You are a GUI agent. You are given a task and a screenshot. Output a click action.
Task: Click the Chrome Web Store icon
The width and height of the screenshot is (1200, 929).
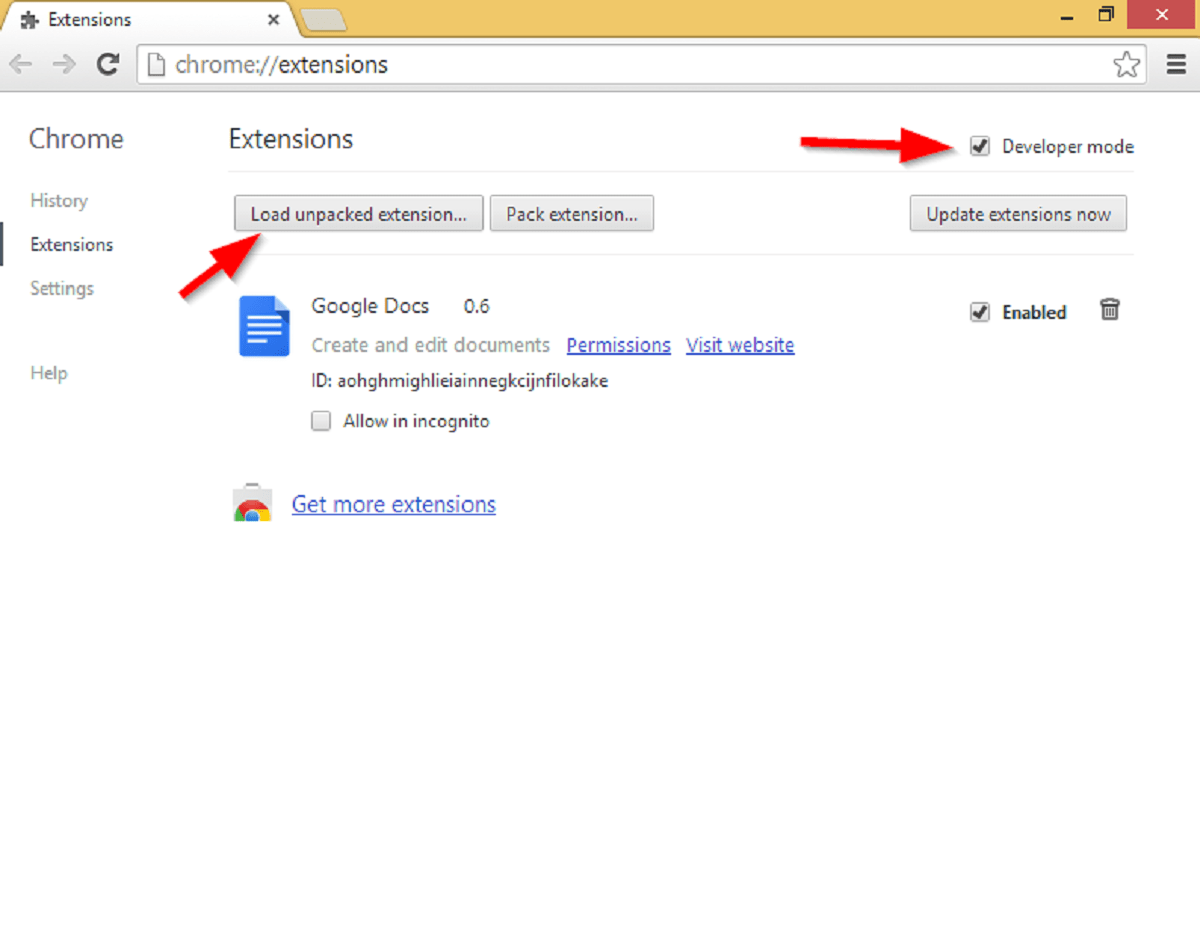click(x=252, y=503)
